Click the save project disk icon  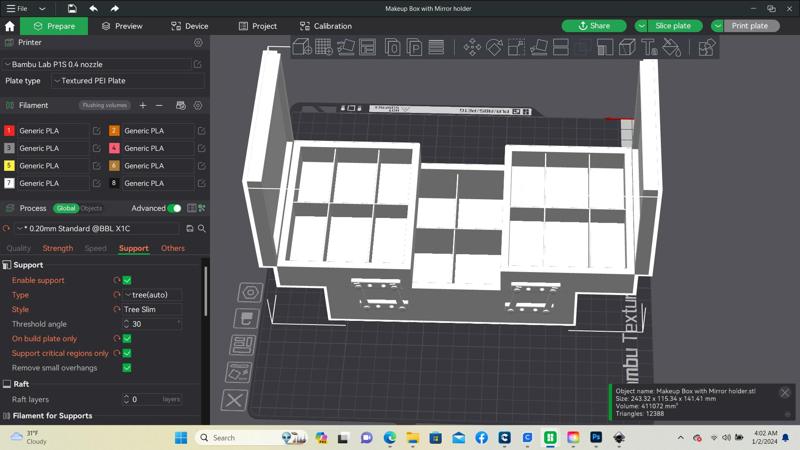coord(72,8)
